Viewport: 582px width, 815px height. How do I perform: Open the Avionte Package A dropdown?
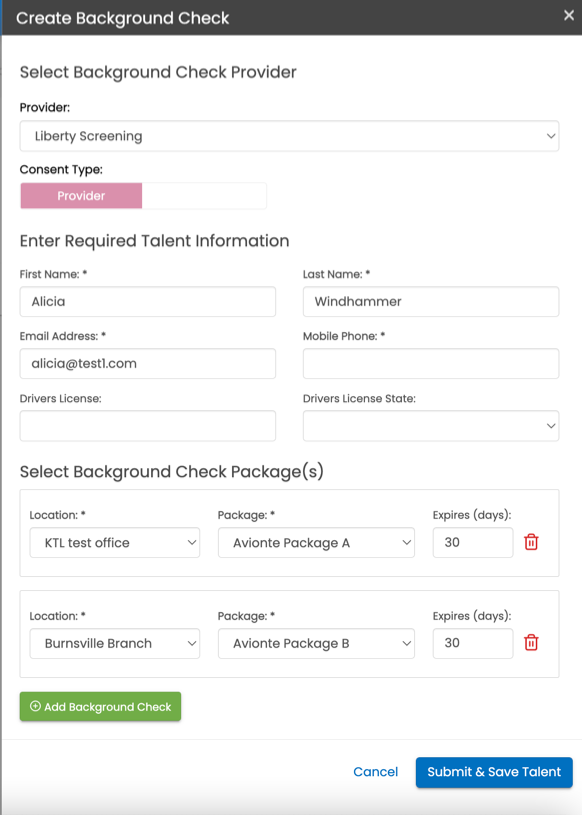tap(316, 543)
